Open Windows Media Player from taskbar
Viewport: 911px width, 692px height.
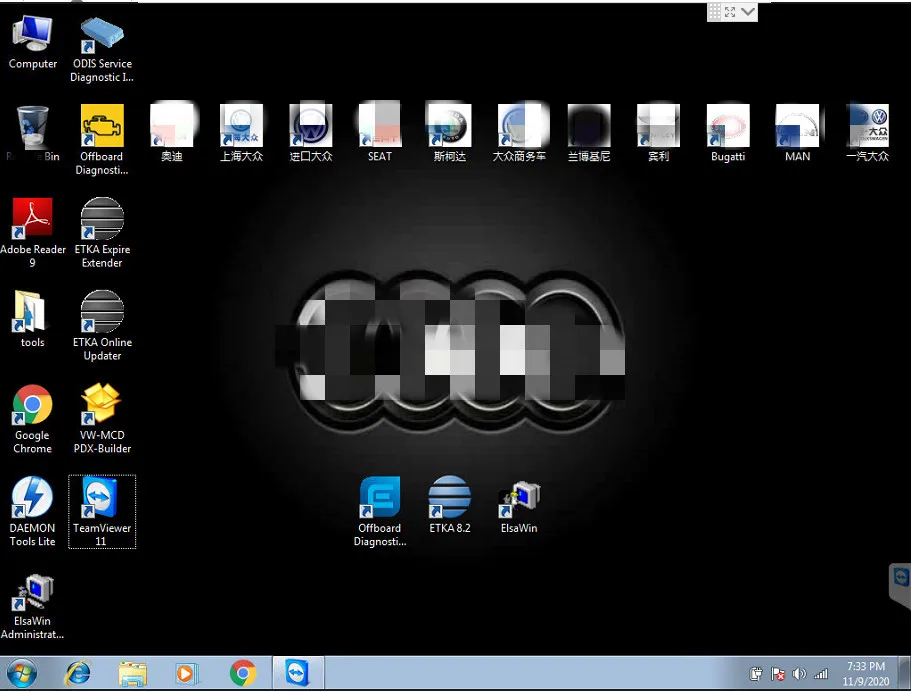pos(186,673)
